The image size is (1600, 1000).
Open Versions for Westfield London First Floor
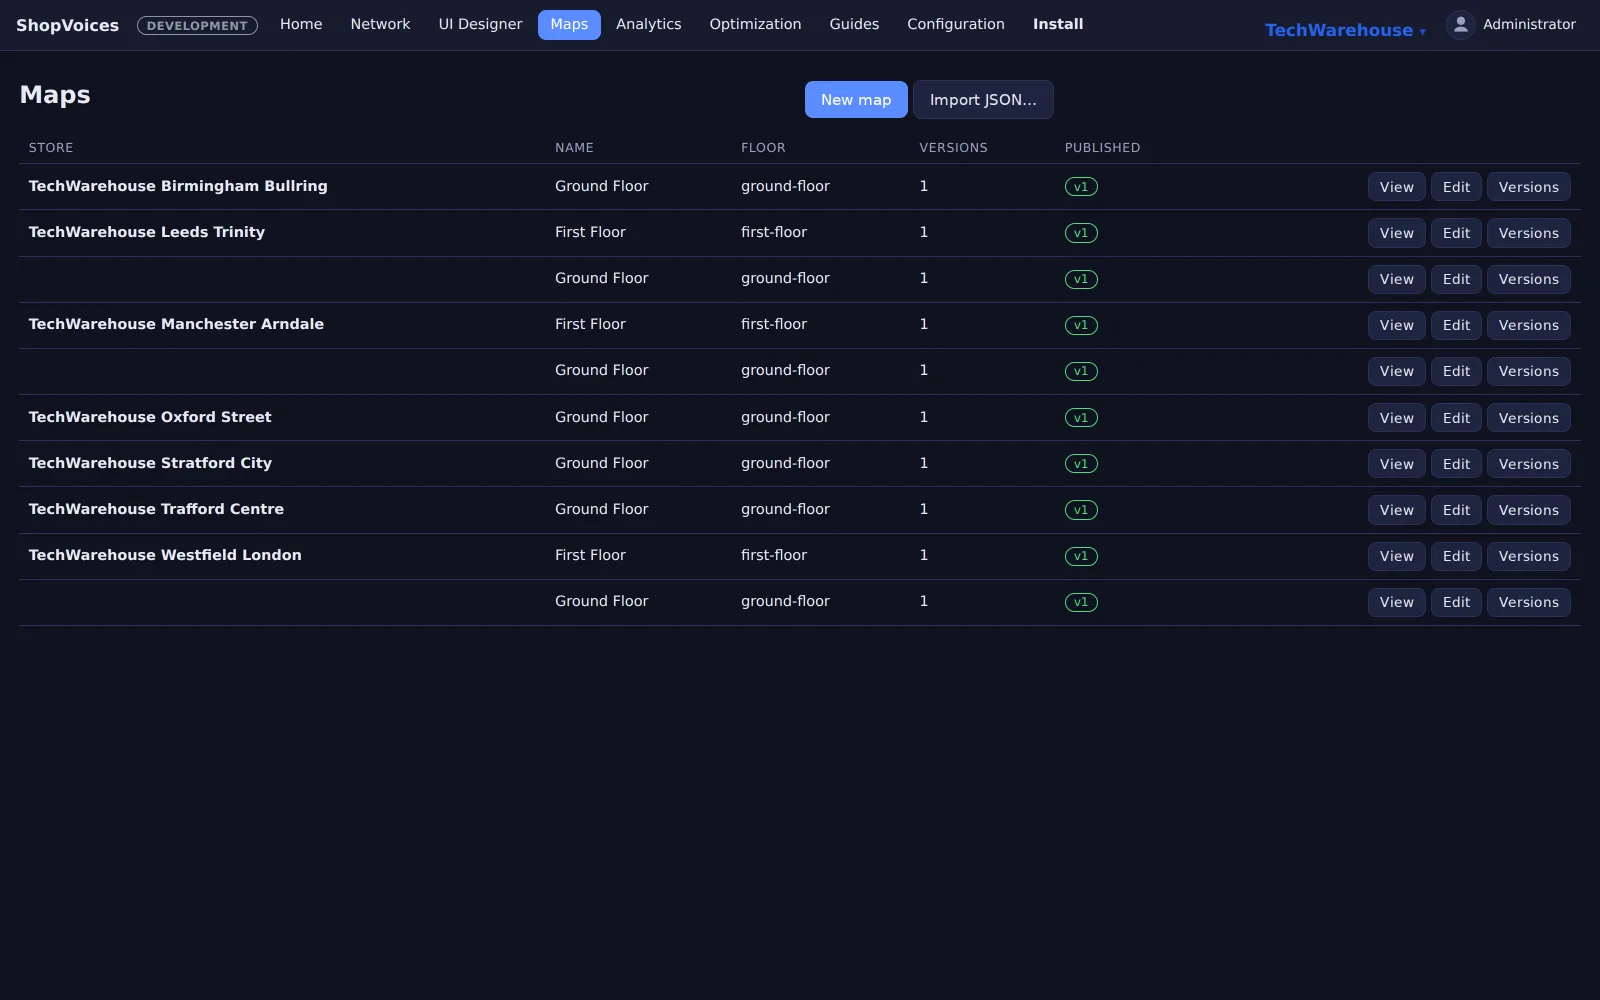pyautogui.click(x=1528, y=556)
